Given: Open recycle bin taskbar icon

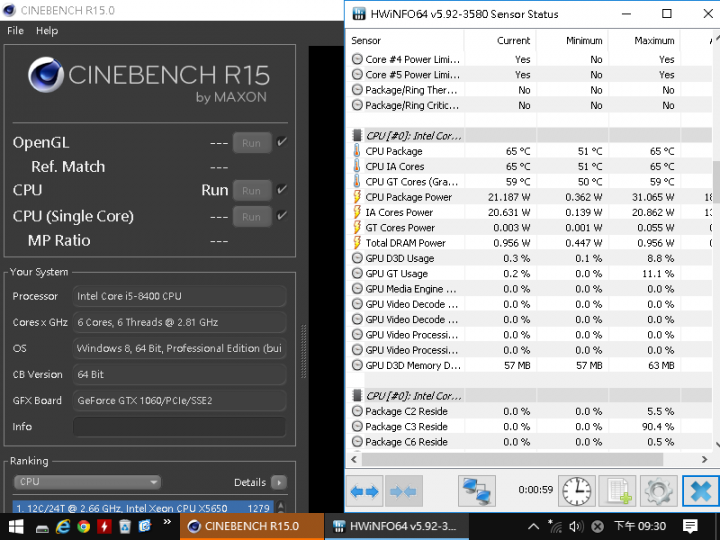Looking at the screenshot, I should [124, 526].
